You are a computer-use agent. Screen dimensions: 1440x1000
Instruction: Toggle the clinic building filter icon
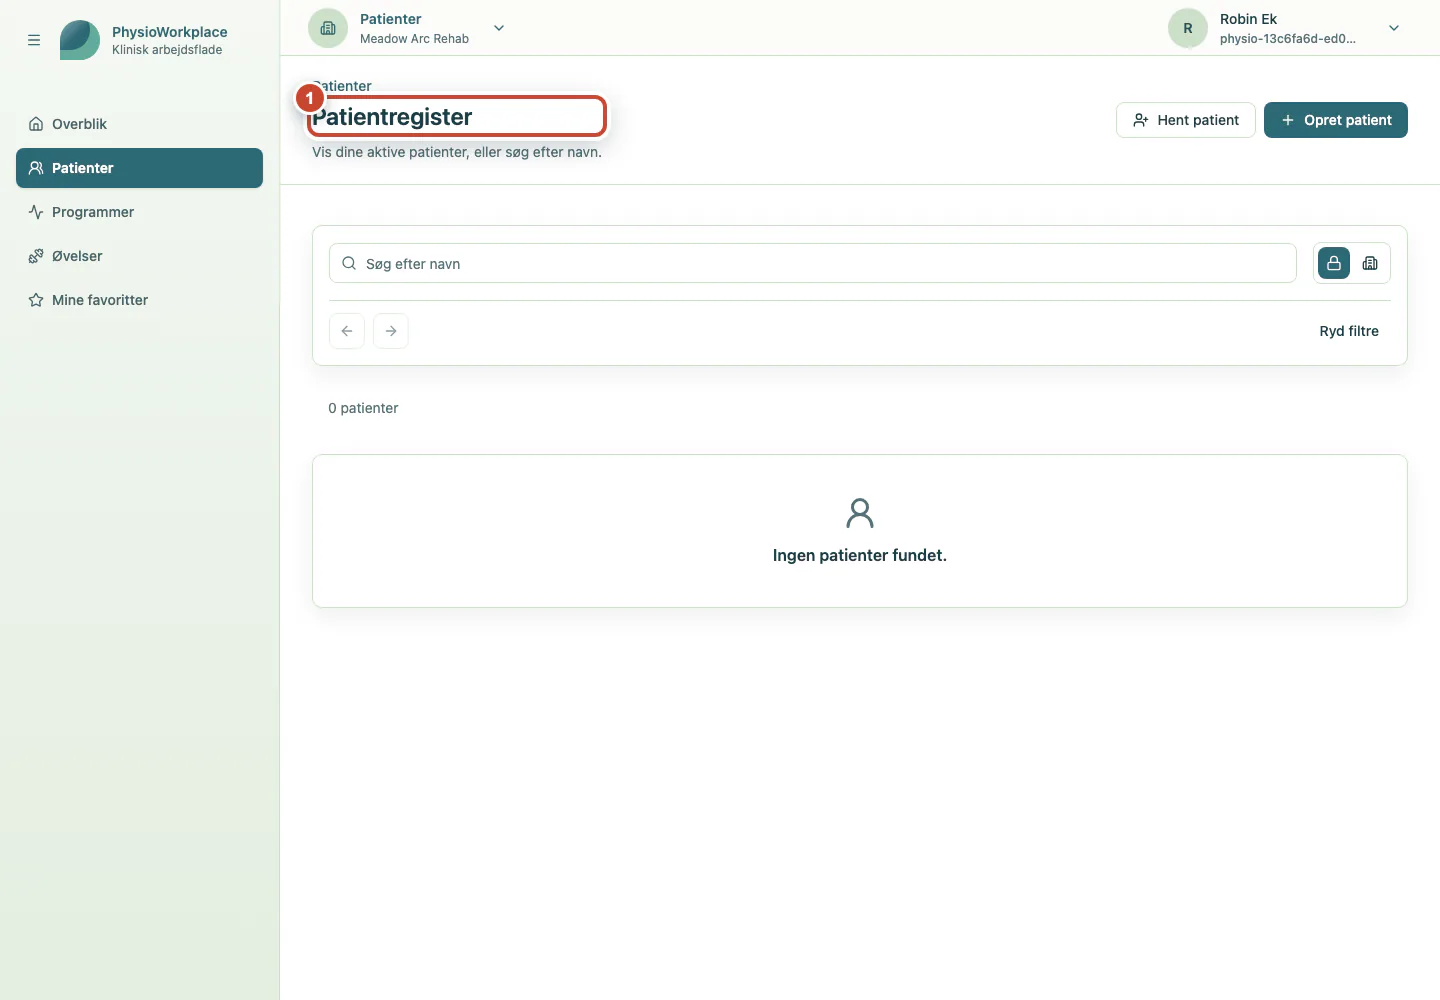(1370, 263)
